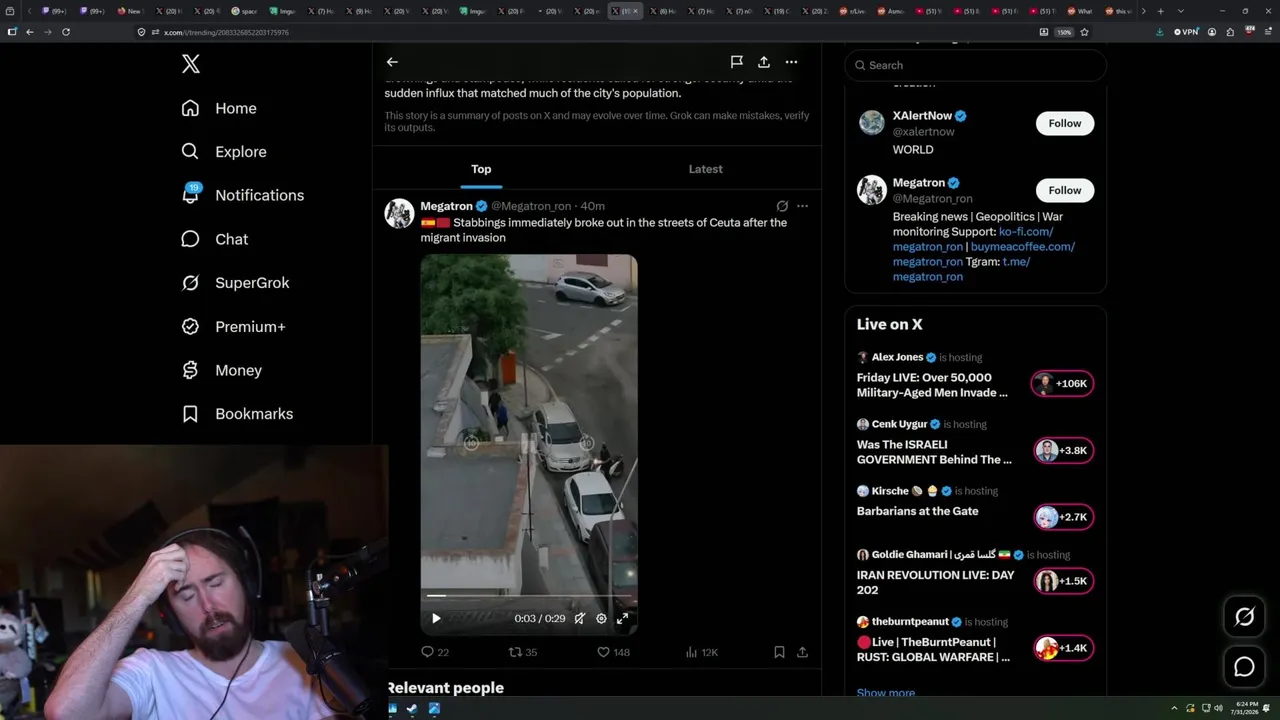Follow Megatron in the right panel
The image size is (1280, 720).
pos(1065,190)
